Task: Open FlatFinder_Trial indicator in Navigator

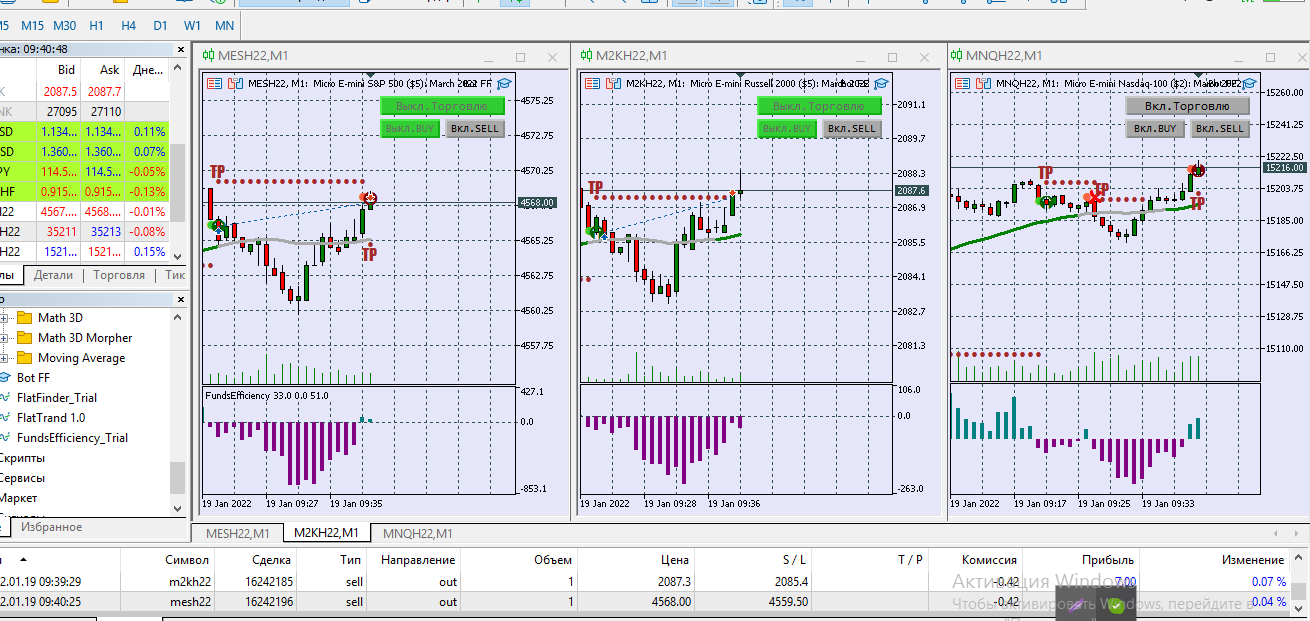Action: click(57, 398)
